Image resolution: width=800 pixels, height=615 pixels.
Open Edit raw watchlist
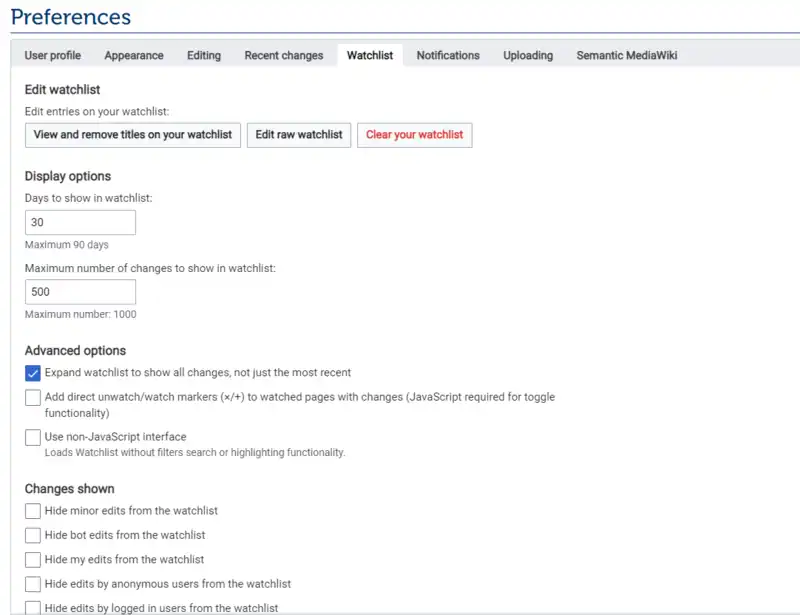298,135
